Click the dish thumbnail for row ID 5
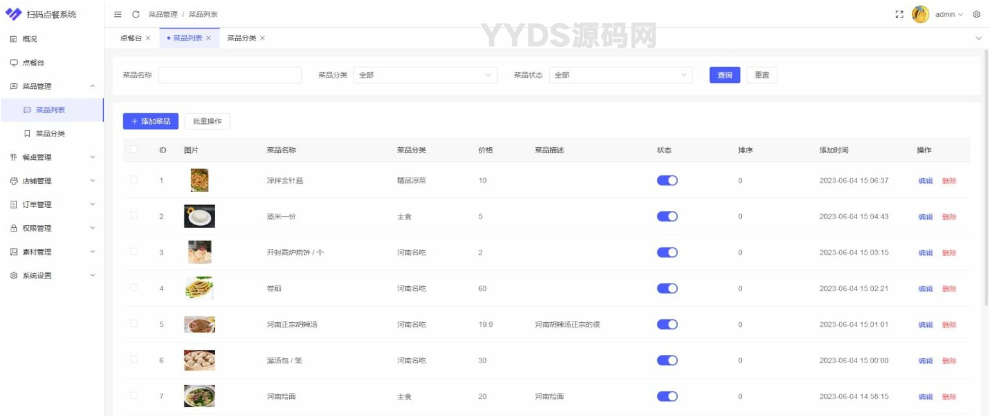The height and width of the screenshot is (416, 991). (199, 324)
